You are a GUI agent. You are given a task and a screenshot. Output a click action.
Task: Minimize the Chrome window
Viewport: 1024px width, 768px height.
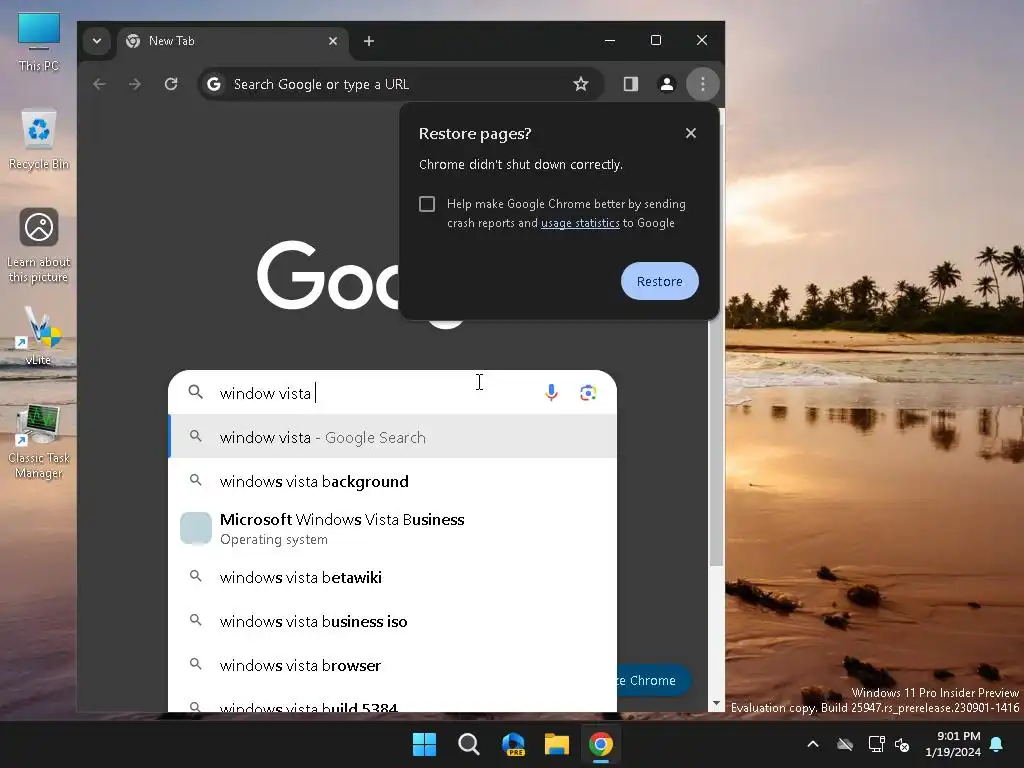pyautogui.click(x=610, y=40)
